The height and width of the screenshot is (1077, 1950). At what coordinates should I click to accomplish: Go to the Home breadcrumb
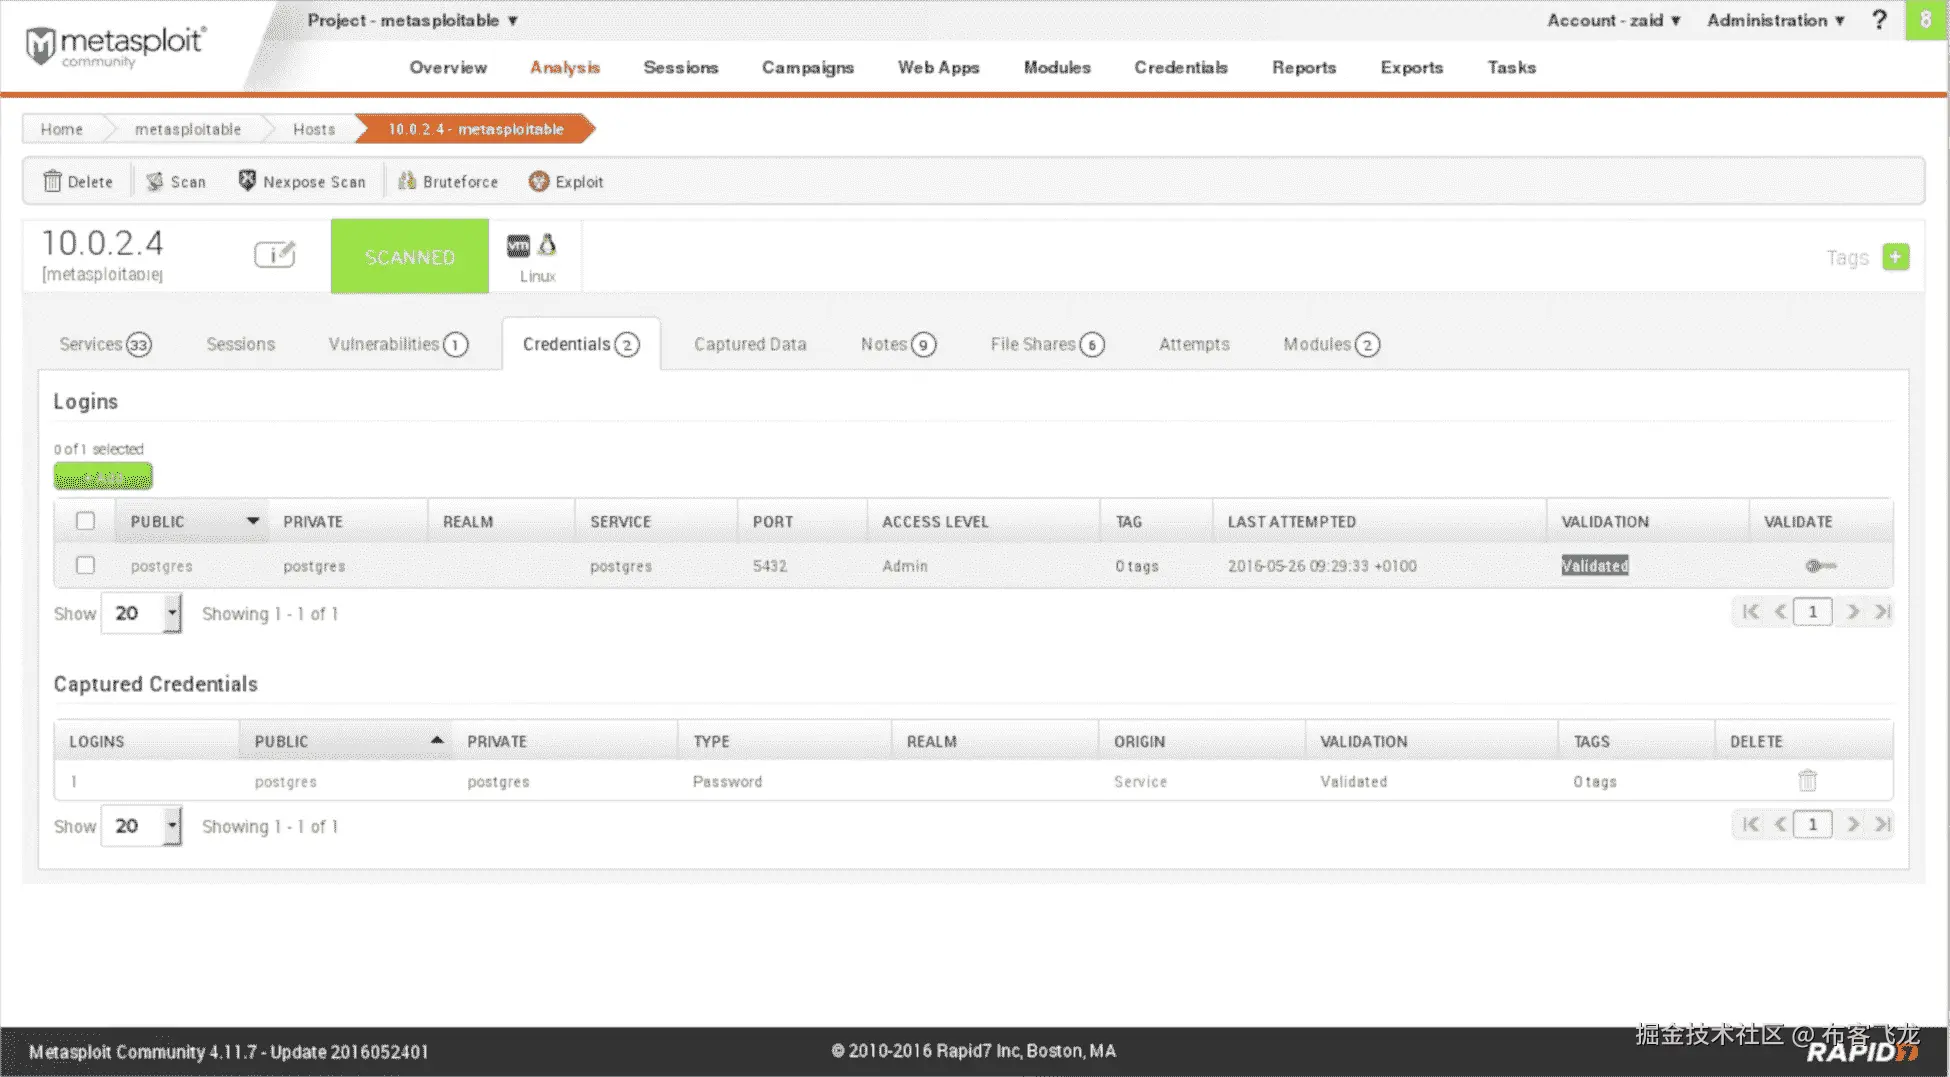(x=62, y=129)
